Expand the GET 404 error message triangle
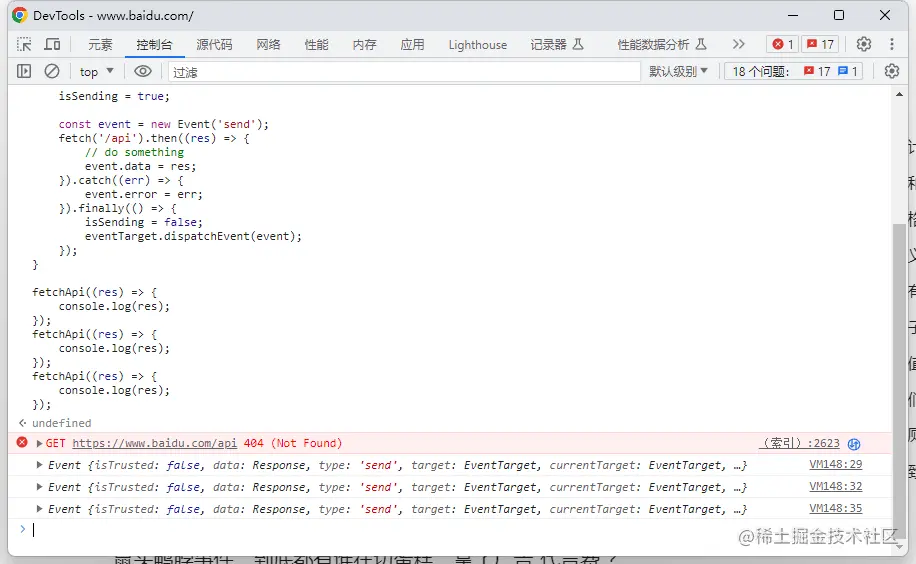Screen dimensions: 916x564 [39, 444]
